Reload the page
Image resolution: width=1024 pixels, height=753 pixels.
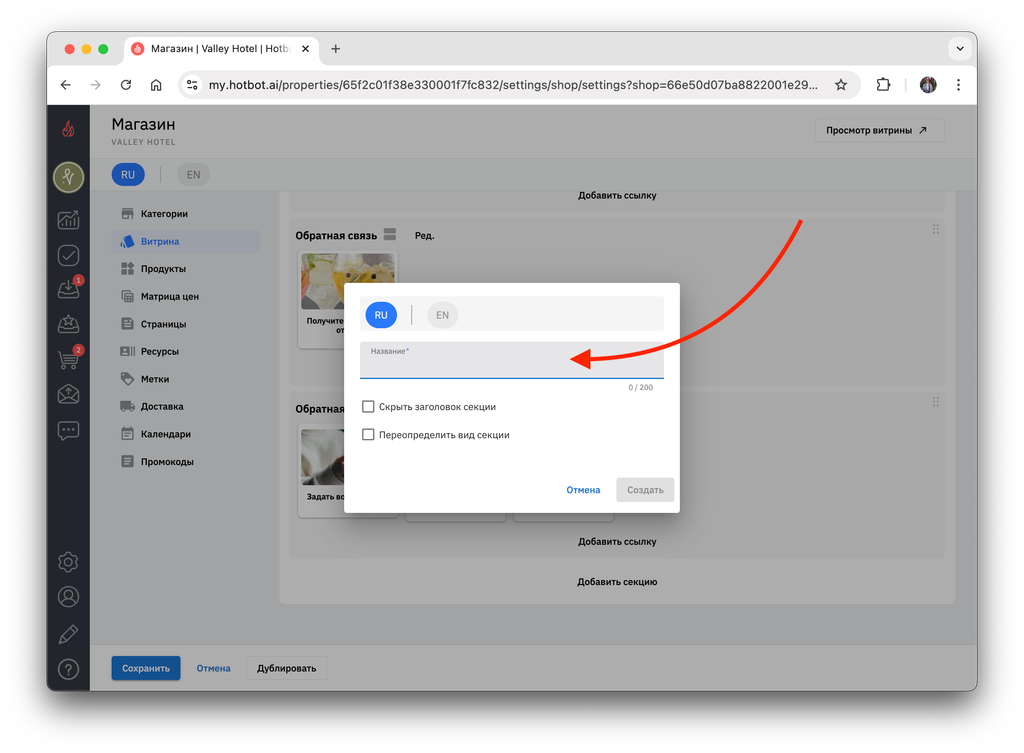[x=126, y=85]
